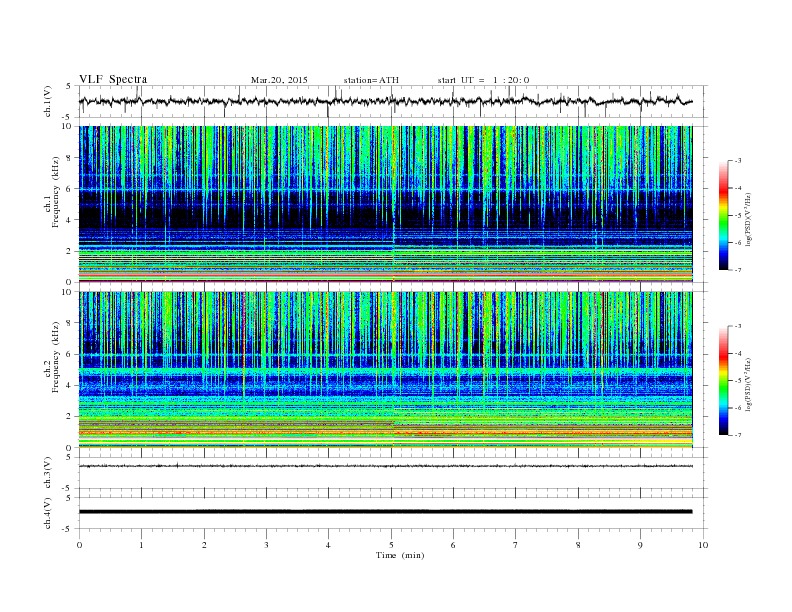Screen dimensions: 792x612
Task: Click the "4" tick label on time axis
Action: 329,545
